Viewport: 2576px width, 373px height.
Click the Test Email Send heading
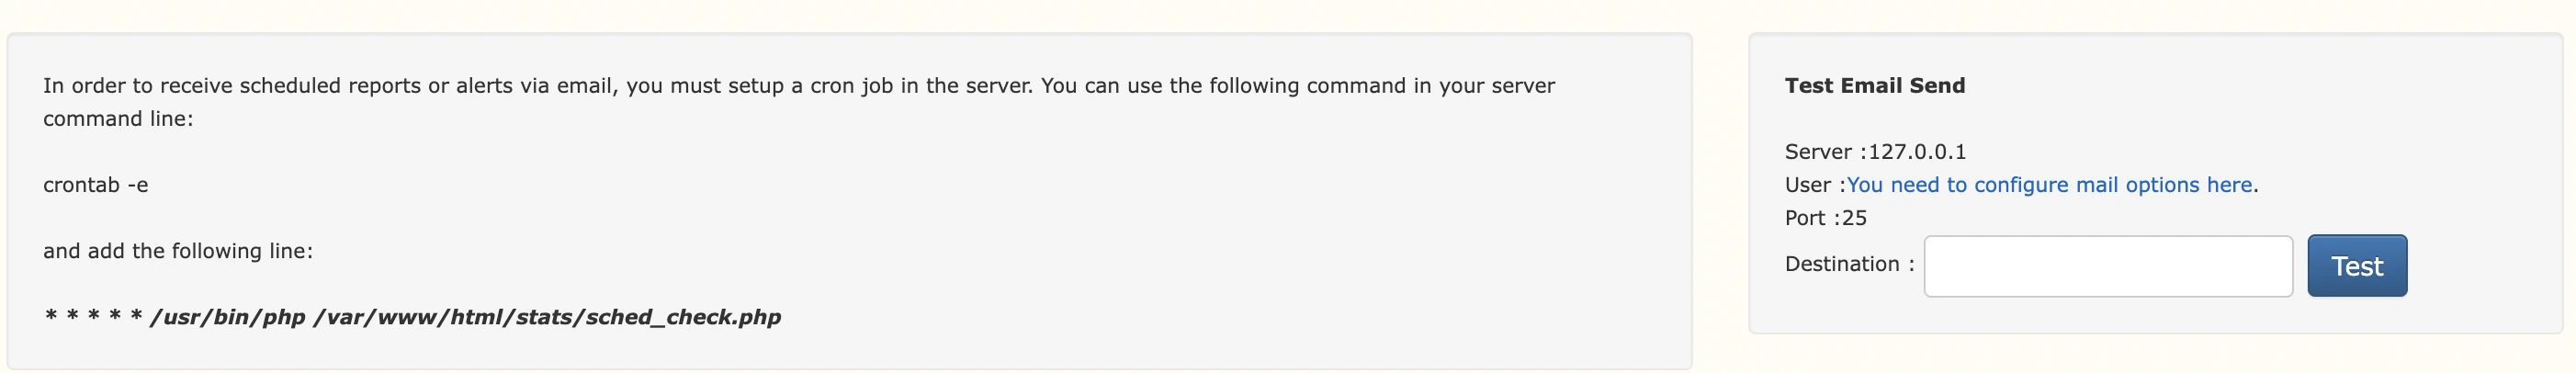pyautogui.click(x=1874, y=86)
